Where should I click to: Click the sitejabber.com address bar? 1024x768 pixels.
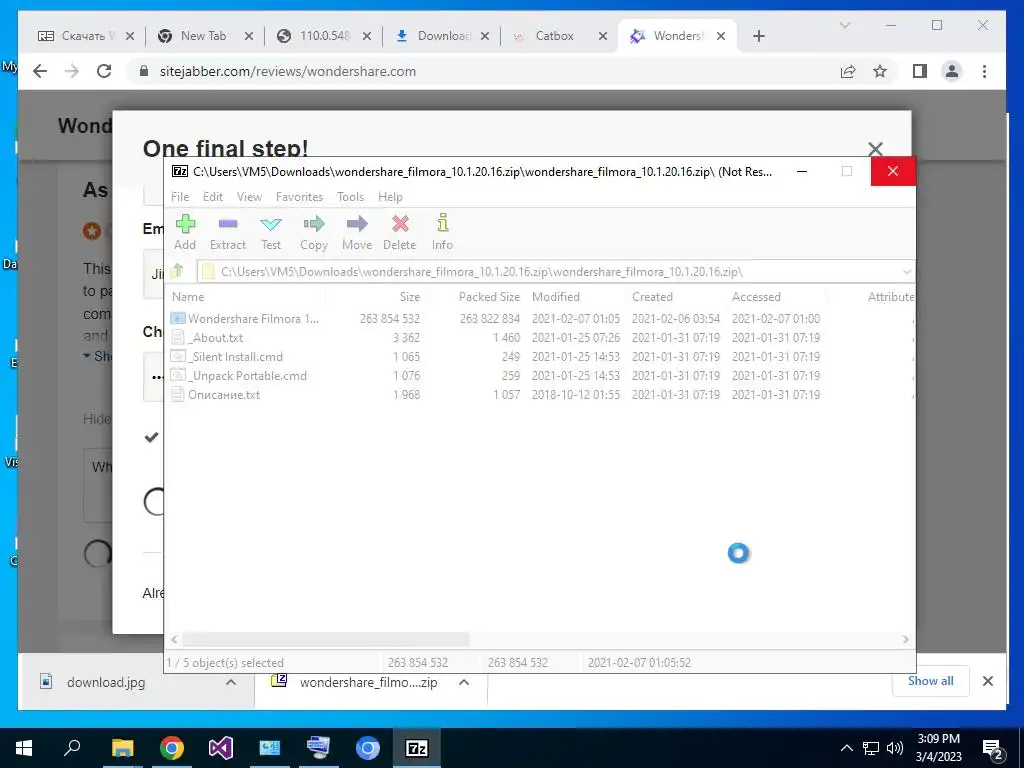pyautogui.click(x=287, y=71)
